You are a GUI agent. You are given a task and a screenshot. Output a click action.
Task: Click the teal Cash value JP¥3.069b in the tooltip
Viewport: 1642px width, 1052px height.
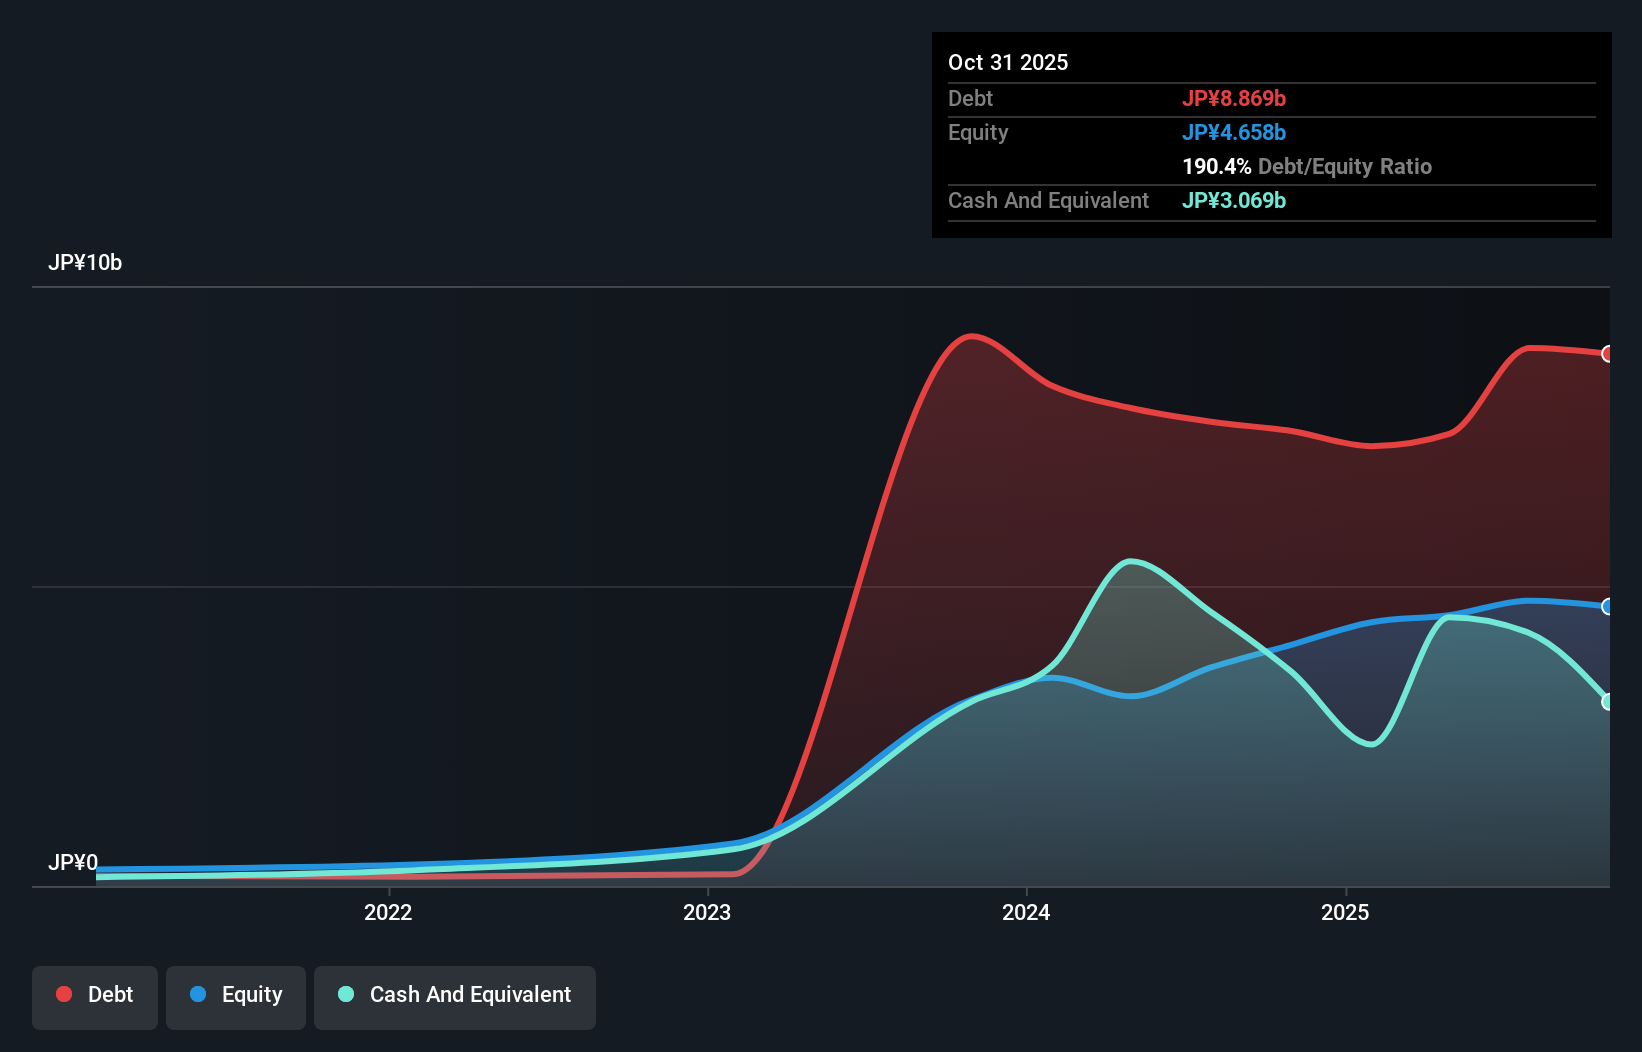click(x=1234, y=201)
